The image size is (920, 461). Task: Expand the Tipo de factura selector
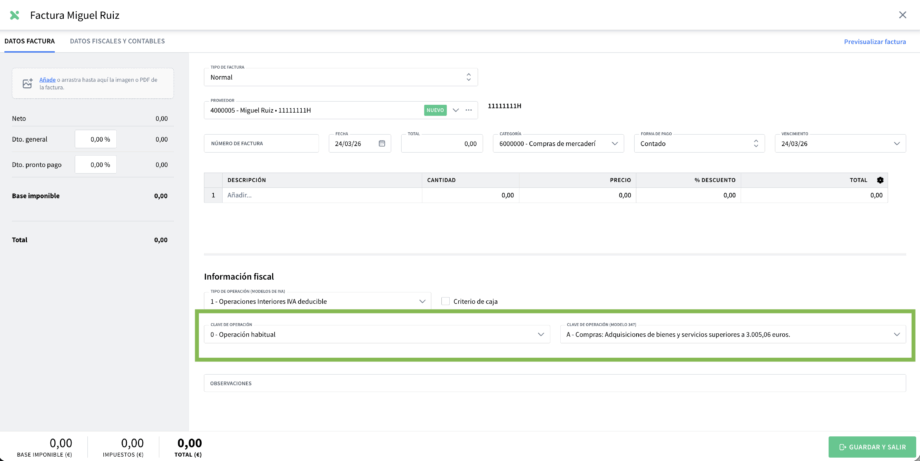click(341, 77)
